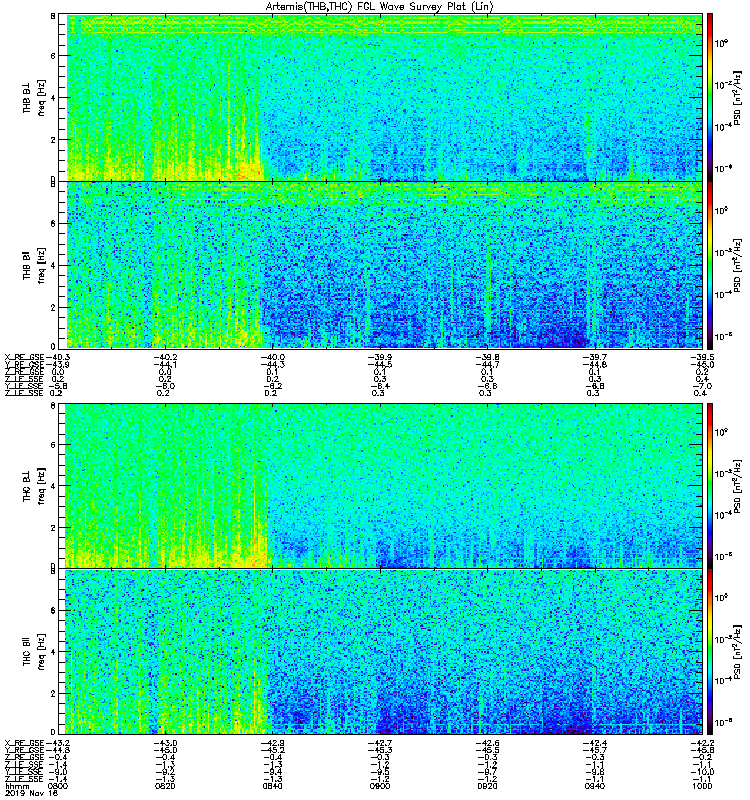The height and width of the screenshot is (800, 750).
Task: Click the 0820 time tick label
Action: point(164,786)
